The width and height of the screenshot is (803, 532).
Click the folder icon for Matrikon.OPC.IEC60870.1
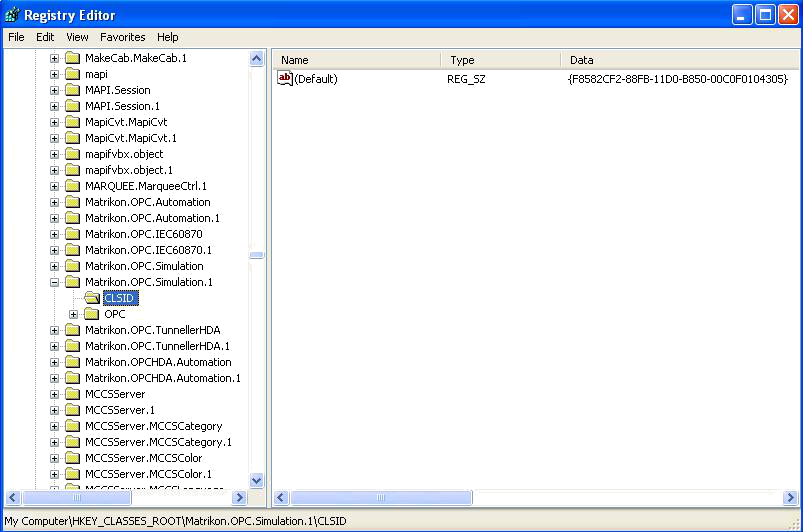tap(73, 250)
